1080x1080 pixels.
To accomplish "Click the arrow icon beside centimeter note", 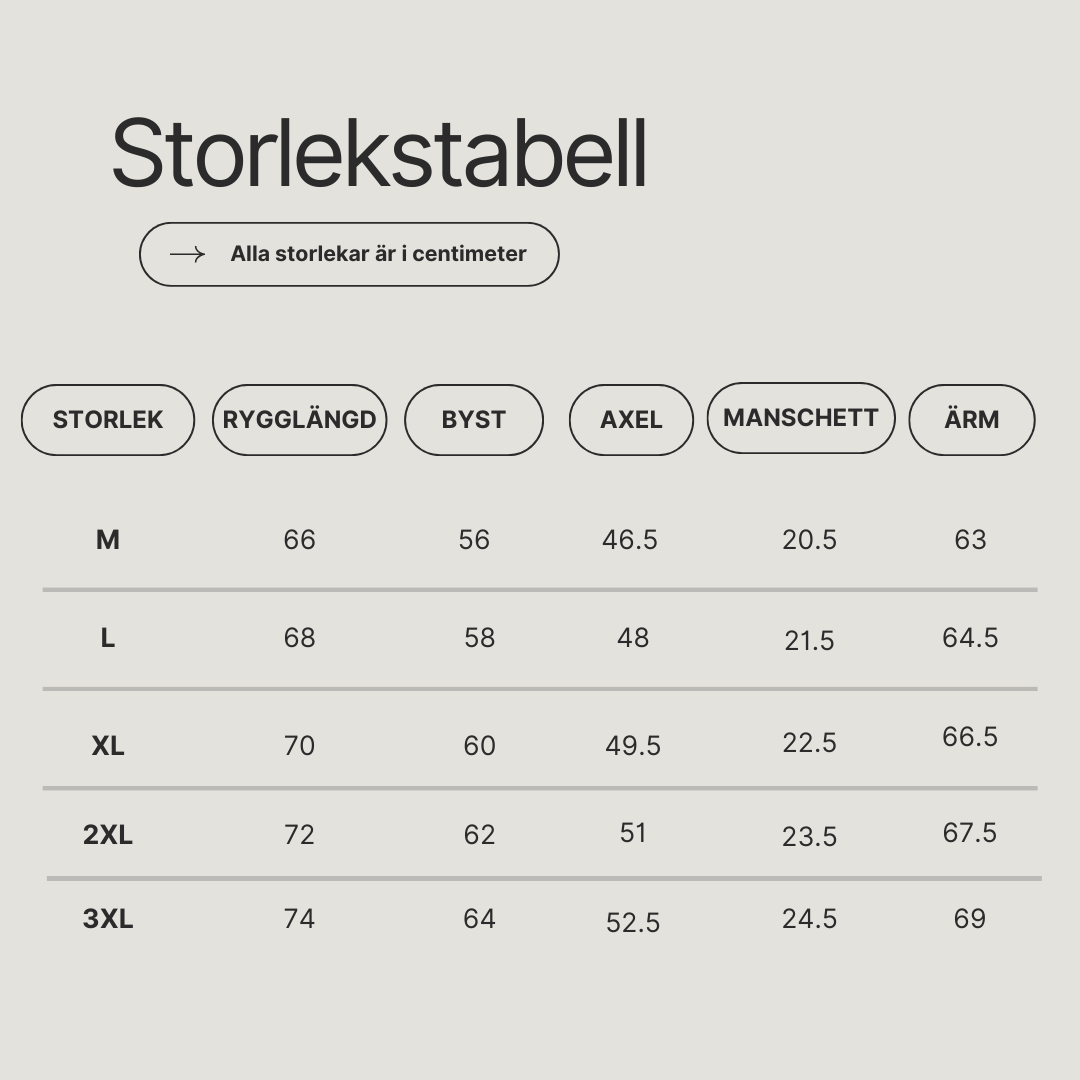I will [x=187, y=254].
